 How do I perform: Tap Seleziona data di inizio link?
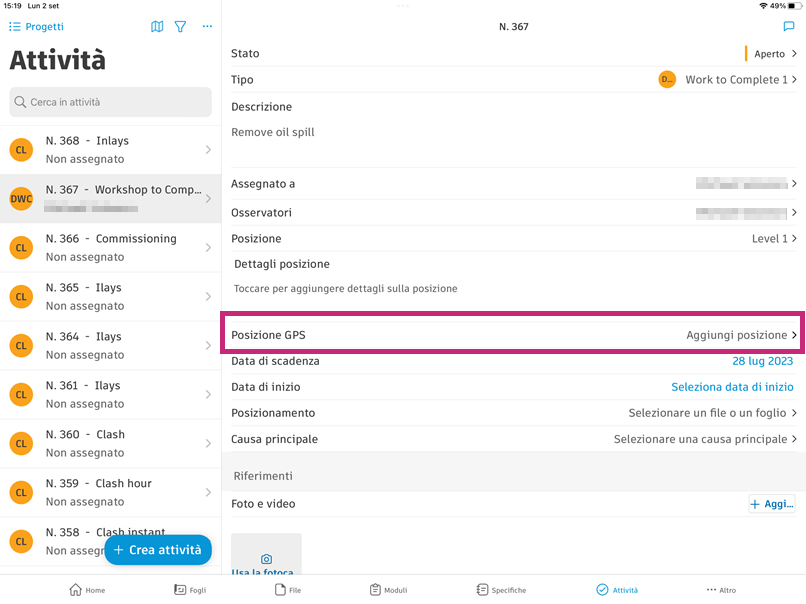pos(732,387)
